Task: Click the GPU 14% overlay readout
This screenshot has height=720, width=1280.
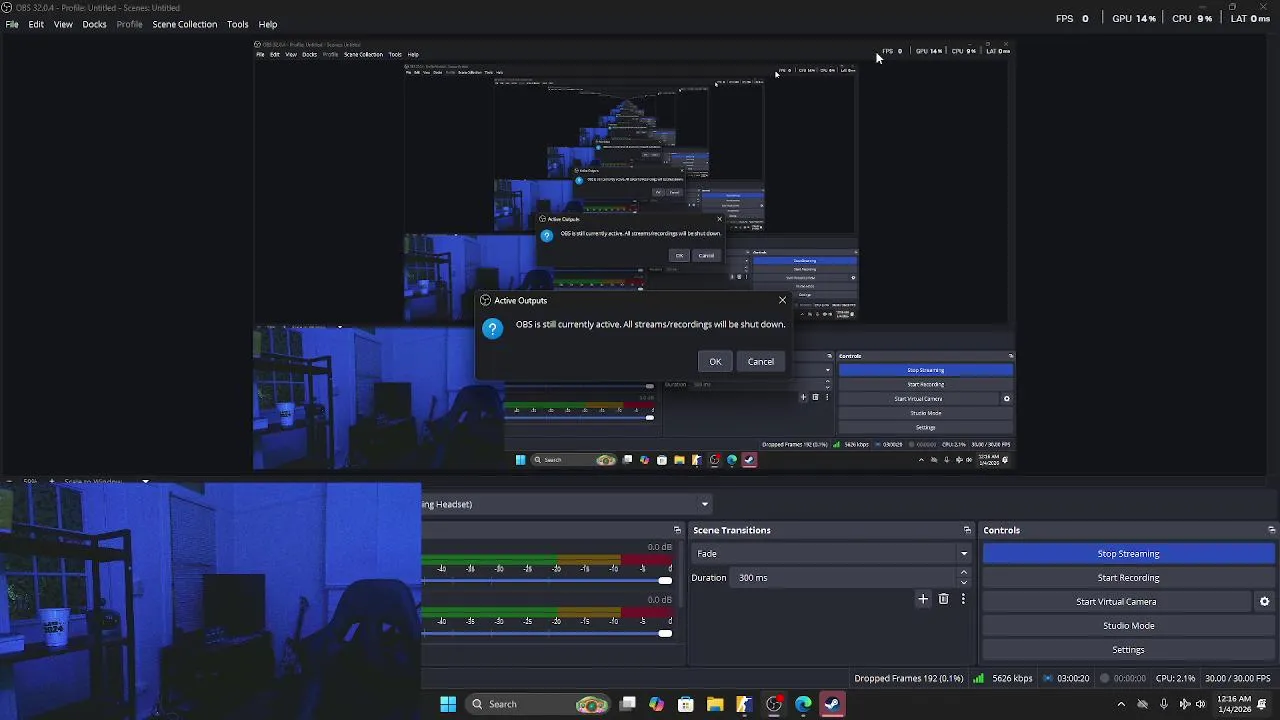Action: click(1134, 18)
